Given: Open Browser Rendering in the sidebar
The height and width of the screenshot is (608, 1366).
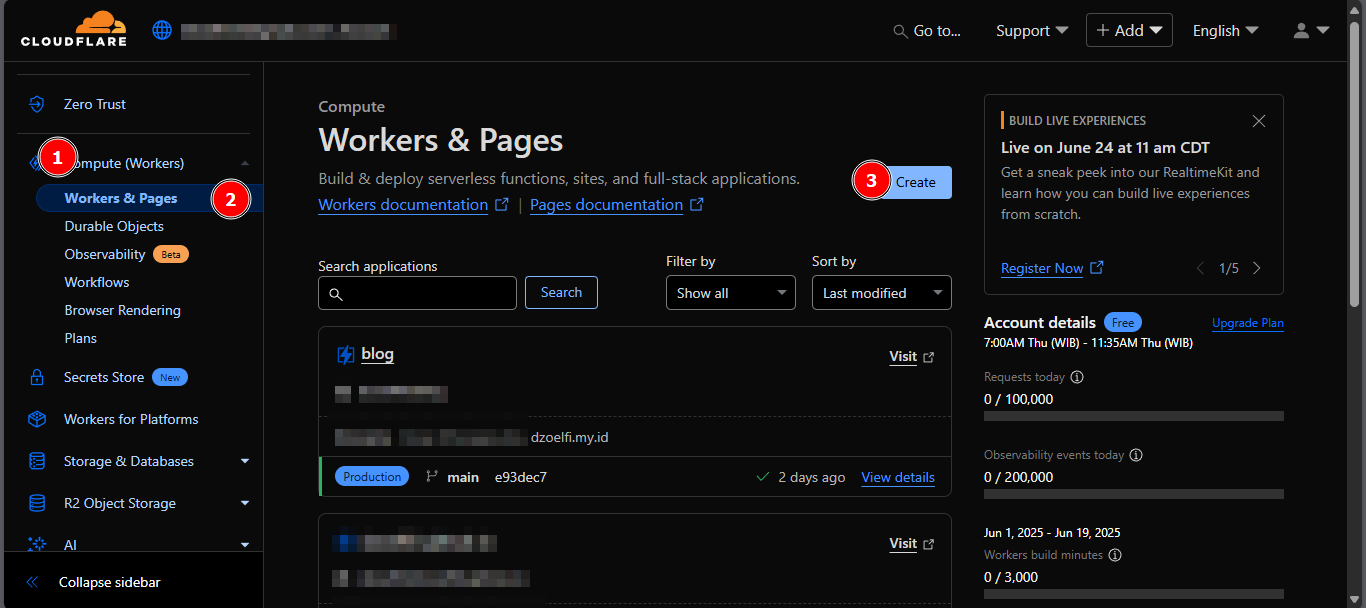Looking at the screenshot, I should (x=122, y=310).
